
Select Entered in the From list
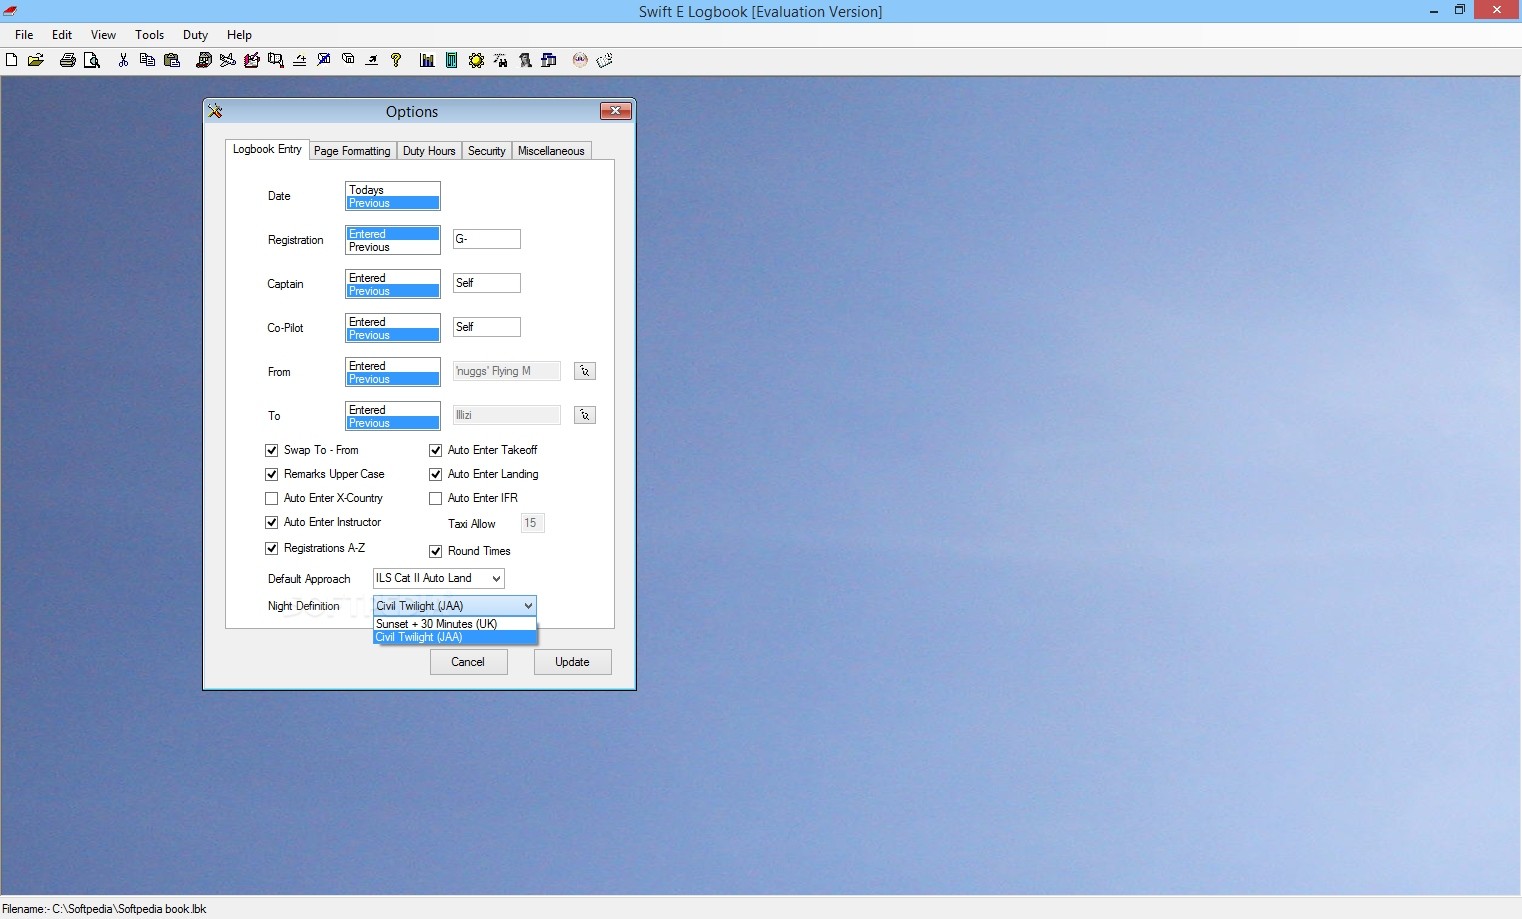[392, 366]
